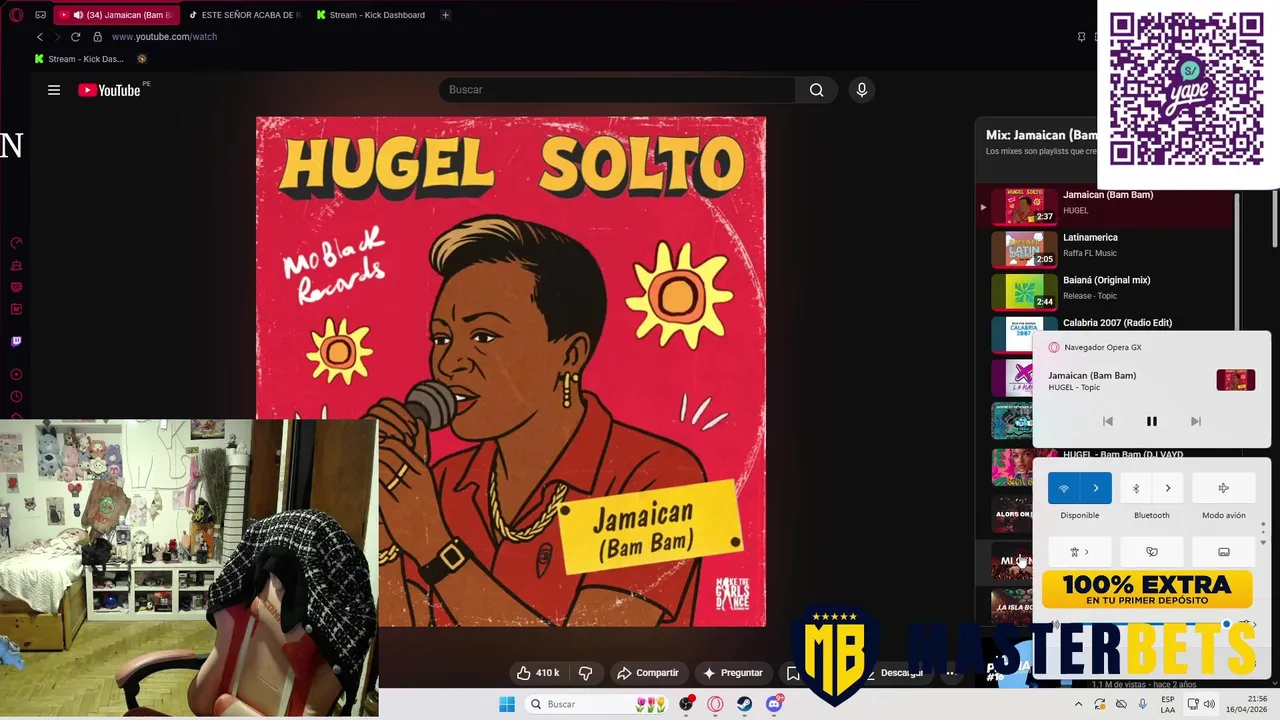Open Steam from the taskbar
The height and width of the screenshot is (720, 1280).
[x=745, y=704]
